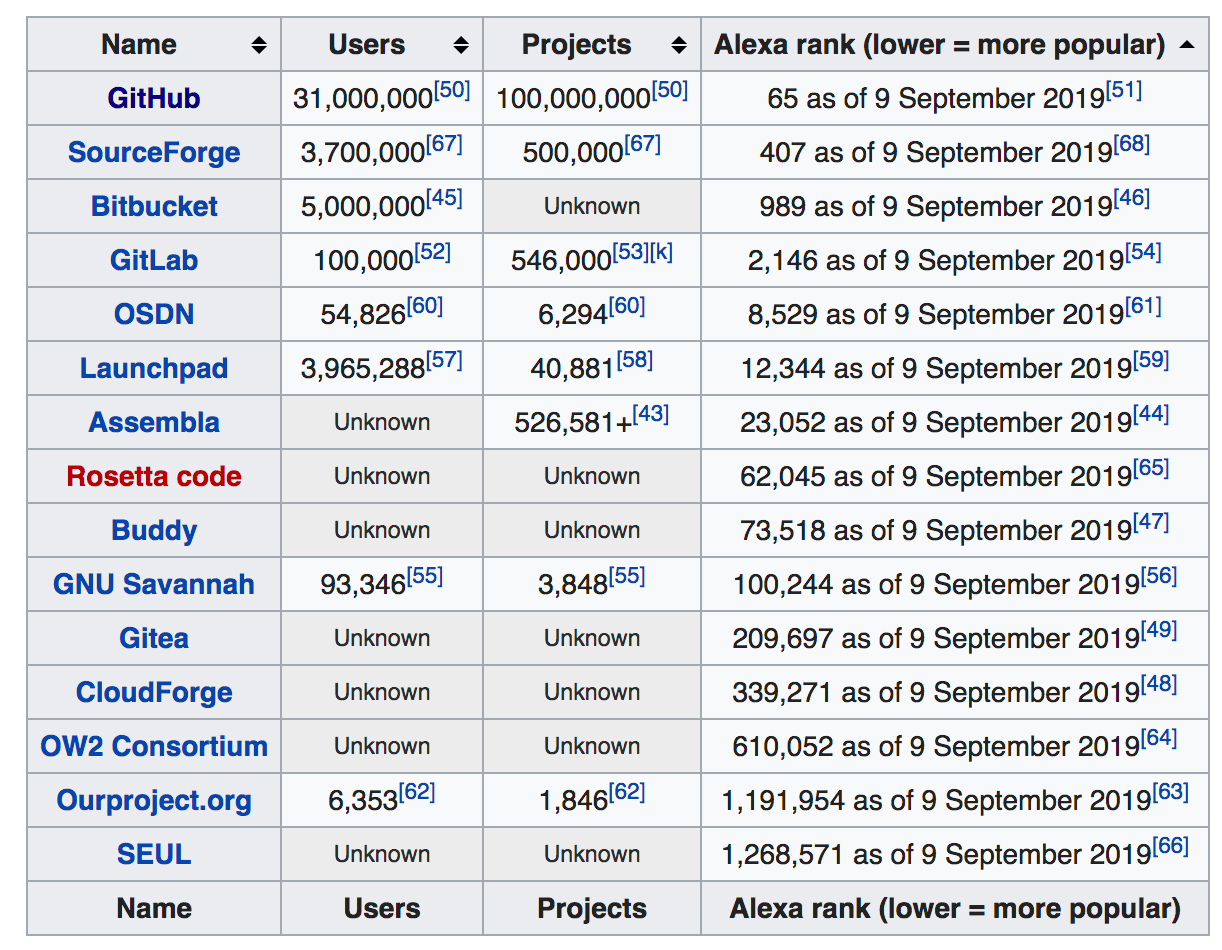Follow citation [60] beside OSDN's 6,294 projects
Image resolution: width=1222 pixels, height=950 pixels.
point(627,306)
